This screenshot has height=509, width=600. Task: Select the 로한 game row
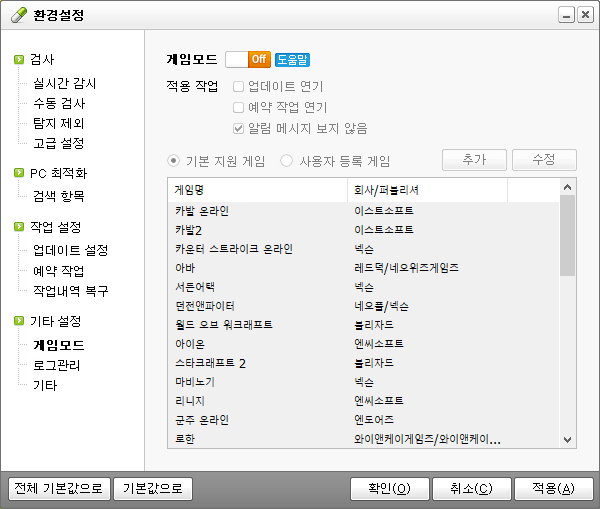pyautogui.click(x=364, y=439)
